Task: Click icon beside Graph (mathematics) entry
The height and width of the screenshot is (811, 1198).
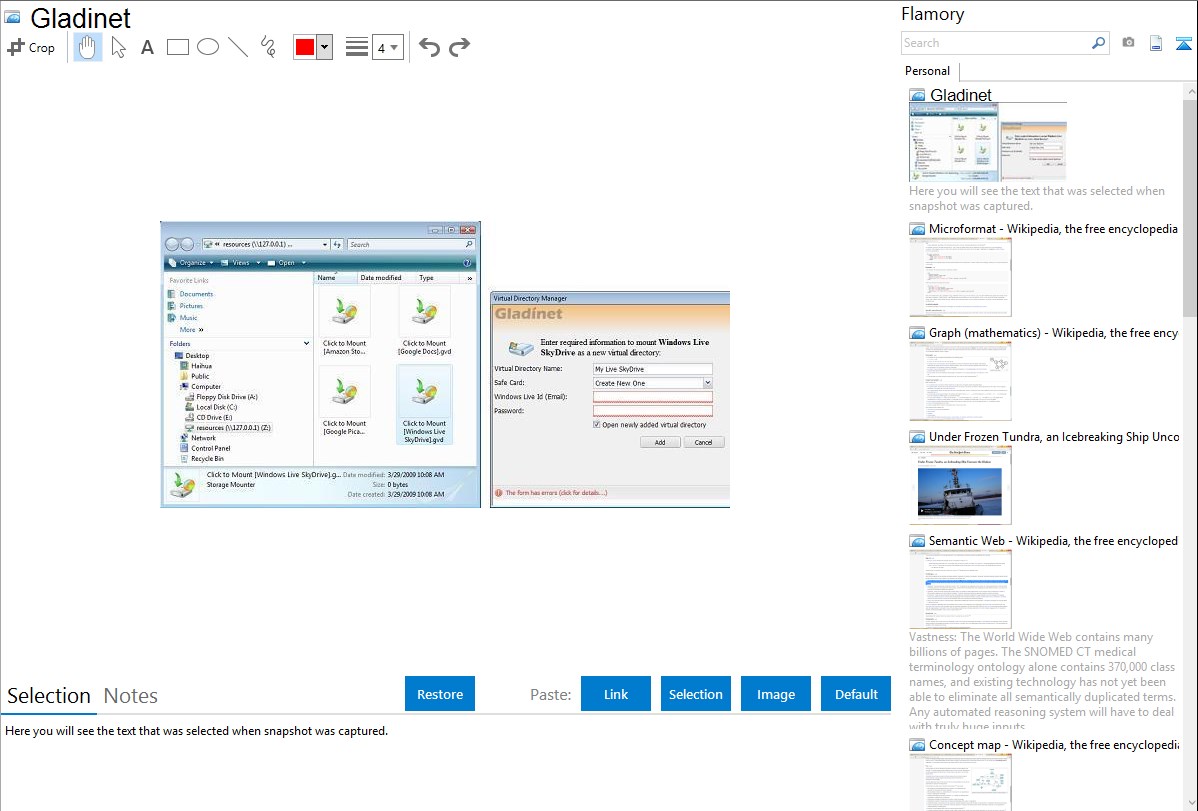Action: click(917, 333)
